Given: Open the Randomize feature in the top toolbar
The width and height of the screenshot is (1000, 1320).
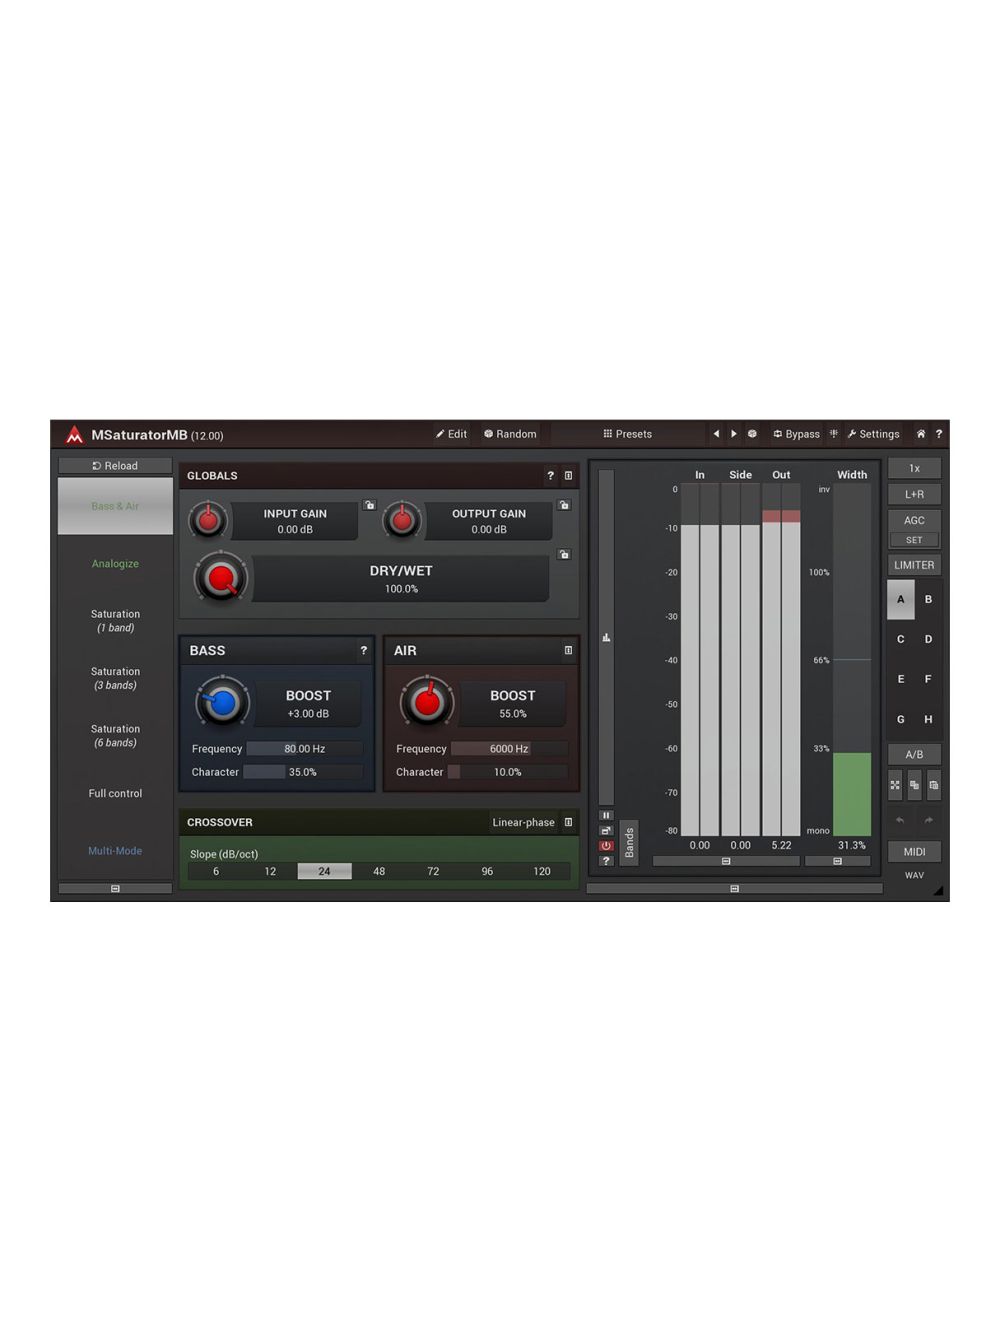Looking at the screenshot, I should click(x=509, y=434).
